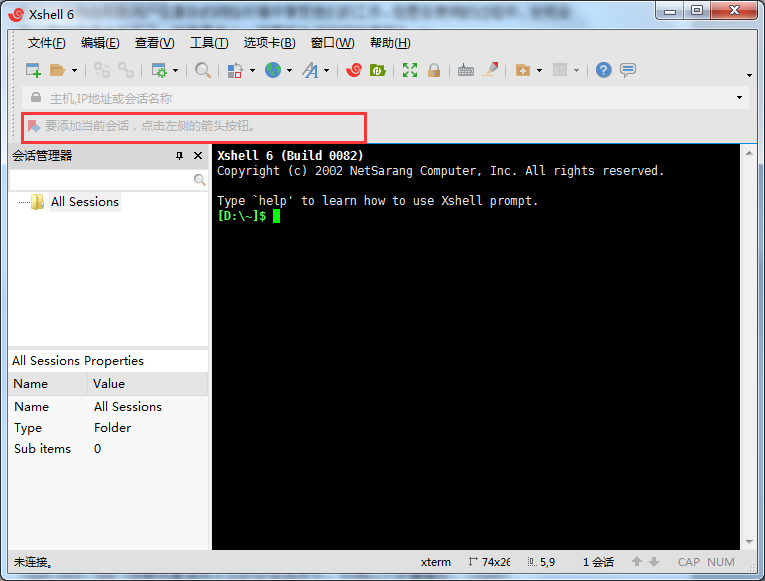Expand the Layout dropdown arrow

pyautogui.click(x=576, y=71)
